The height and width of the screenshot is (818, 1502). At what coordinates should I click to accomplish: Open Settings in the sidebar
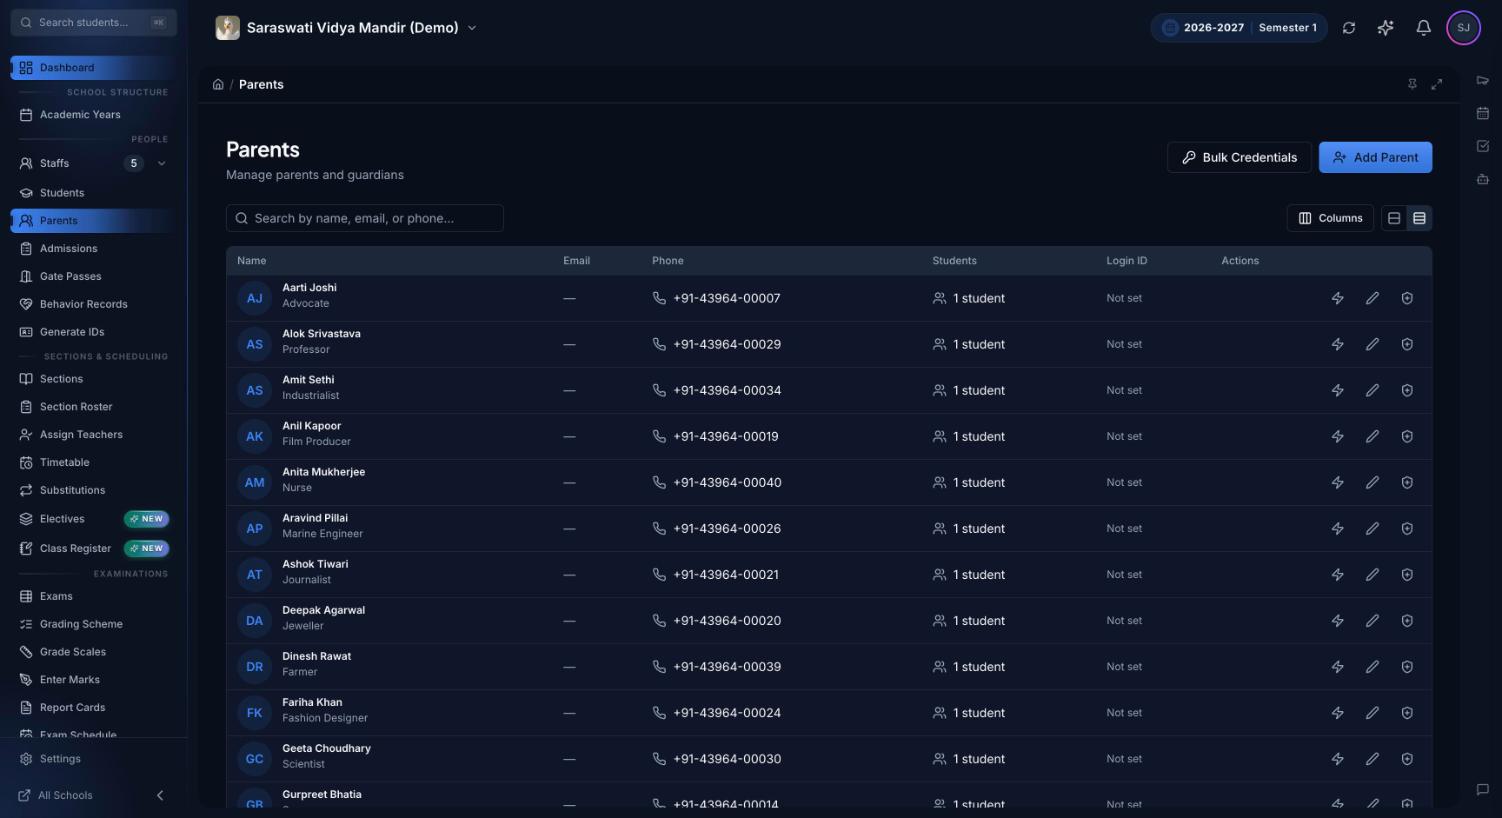[x=93, y=759]
